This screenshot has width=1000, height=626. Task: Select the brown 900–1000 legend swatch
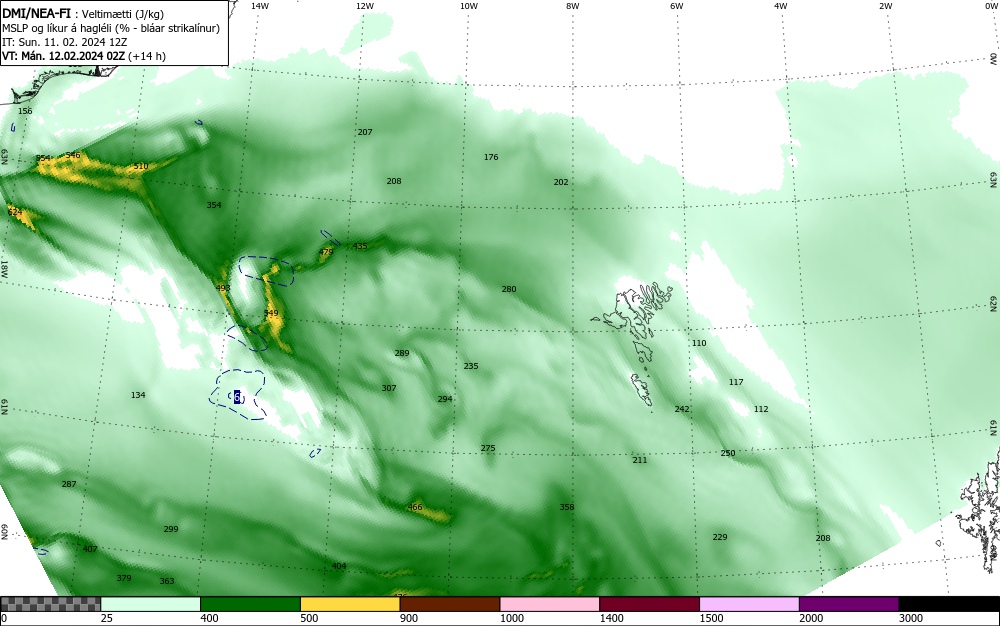click(450, 604)
